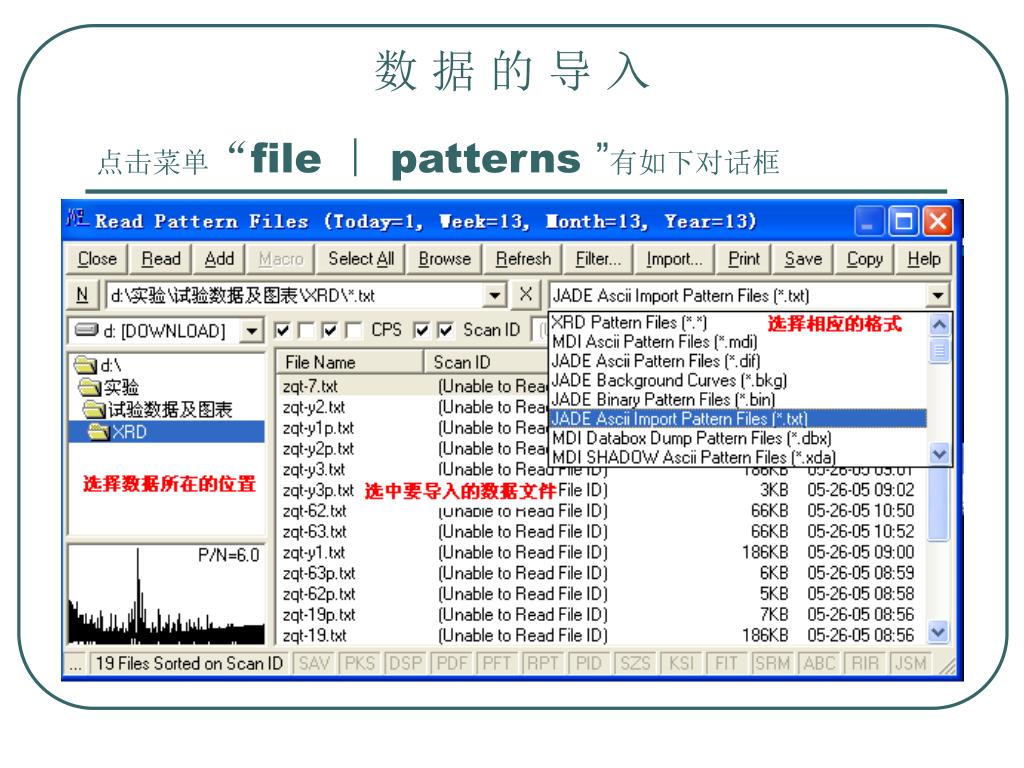Click the ... button in the status bar

75,664
